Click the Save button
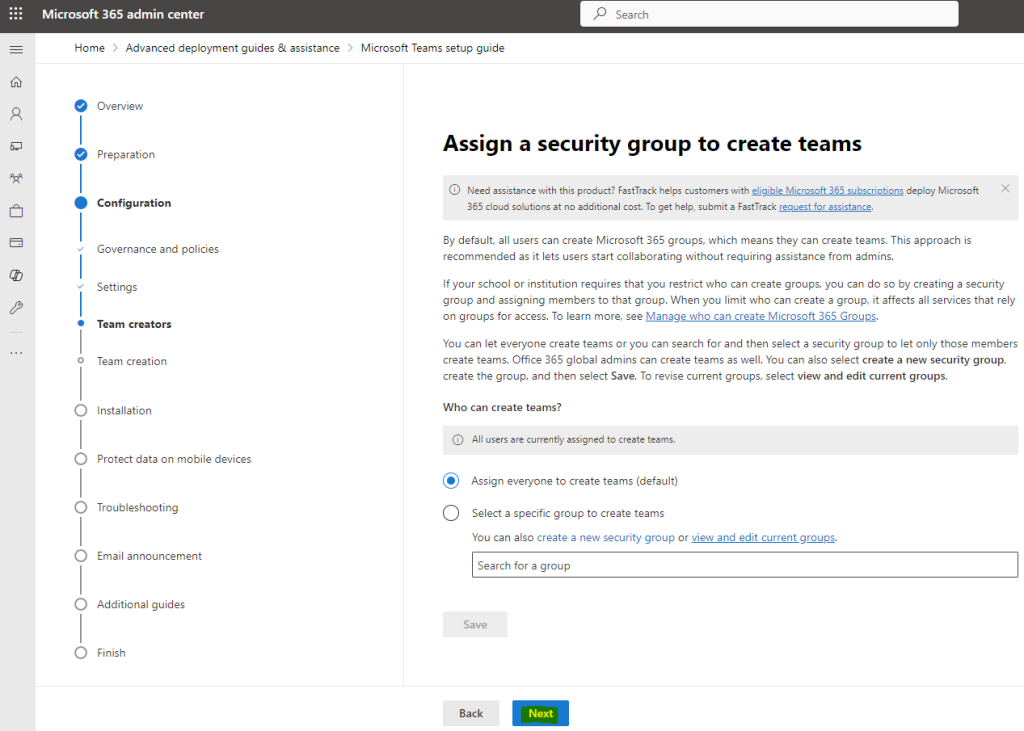1024x731 pixels. tap(475, 625)
